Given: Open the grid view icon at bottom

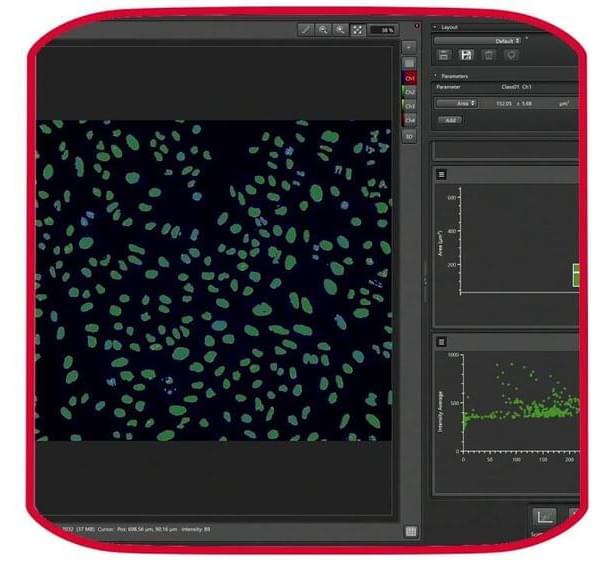Looking at the screenshot, I should click(410, 532).
